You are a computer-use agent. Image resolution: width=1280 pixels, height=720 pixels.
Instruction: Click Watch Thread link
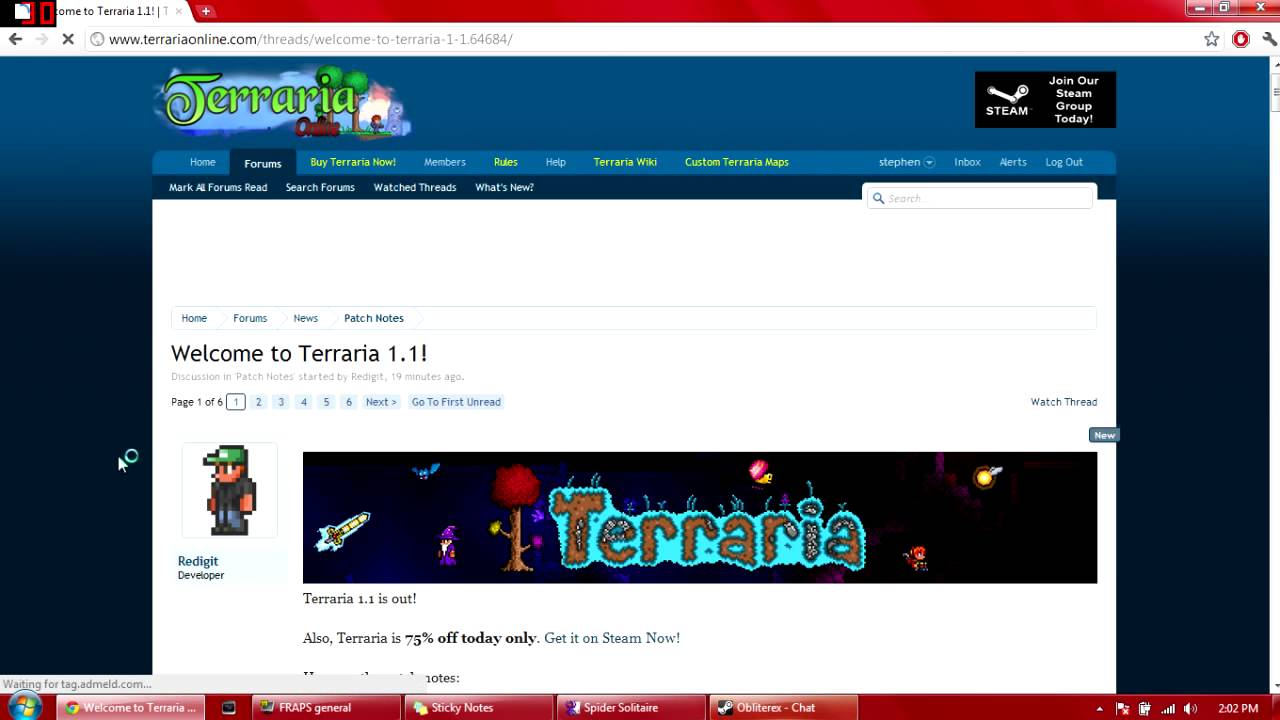pos(1064,402)
